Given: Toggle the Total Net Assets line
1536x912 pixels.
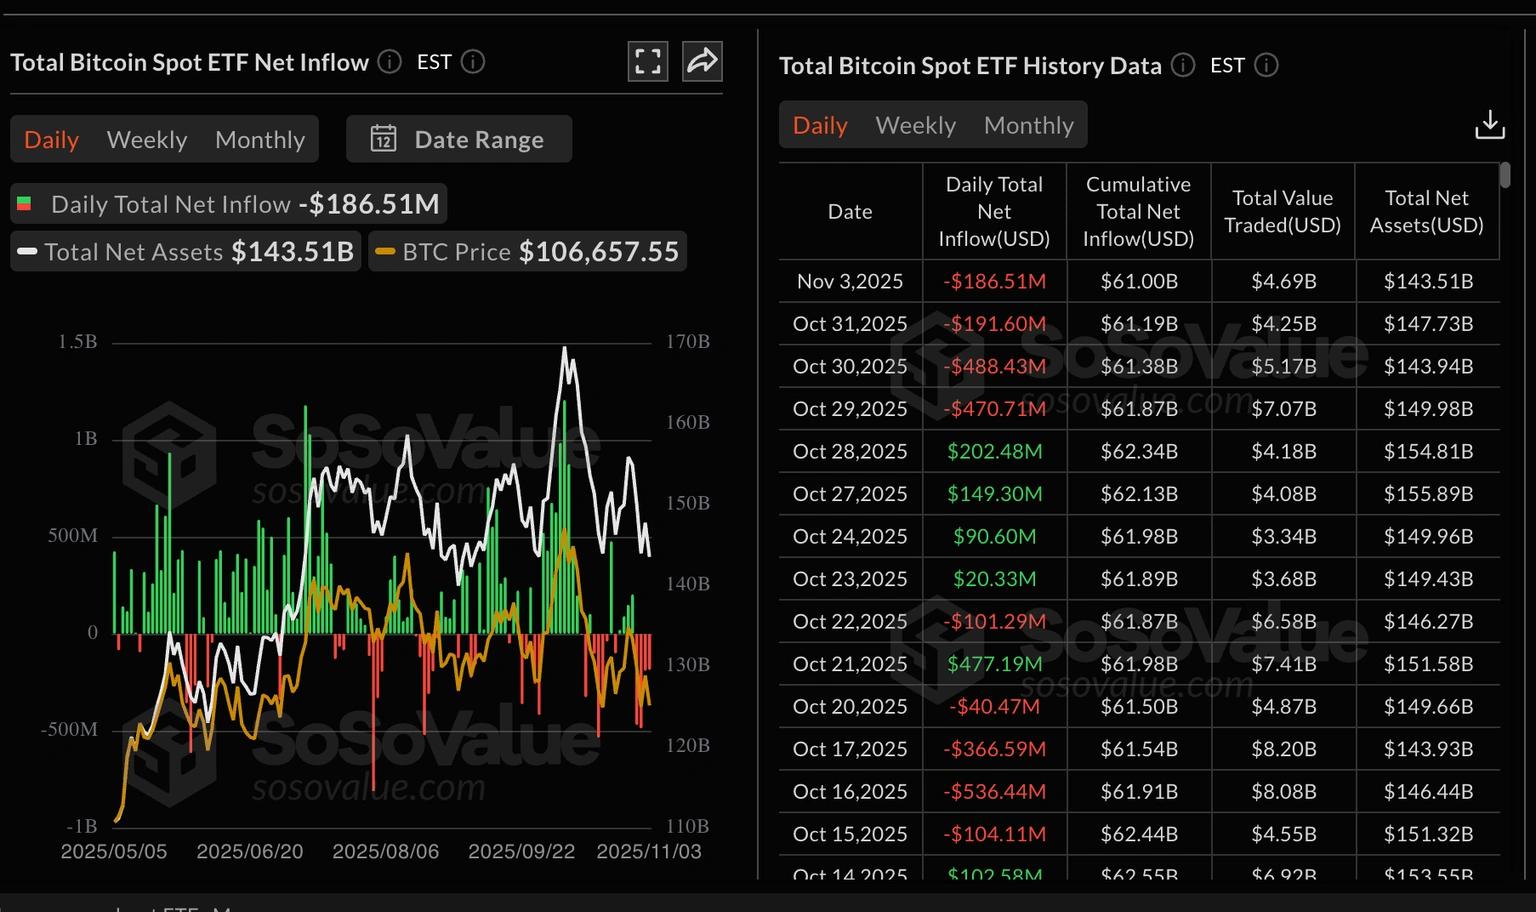Looking at the screenshot, I should [185, 251].
